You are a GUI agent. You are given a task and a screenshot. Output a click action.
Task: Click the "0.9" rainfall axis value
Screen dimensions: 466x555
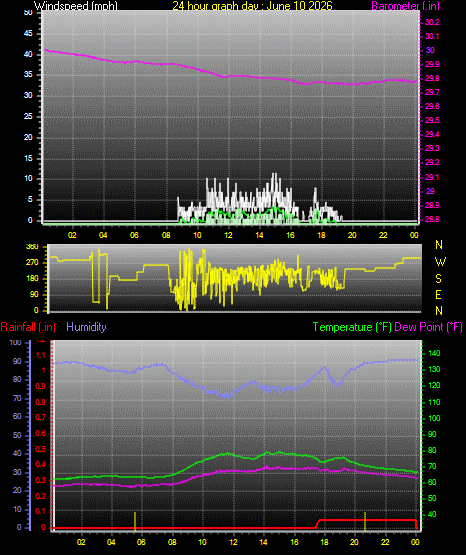(x=41, y=386)
